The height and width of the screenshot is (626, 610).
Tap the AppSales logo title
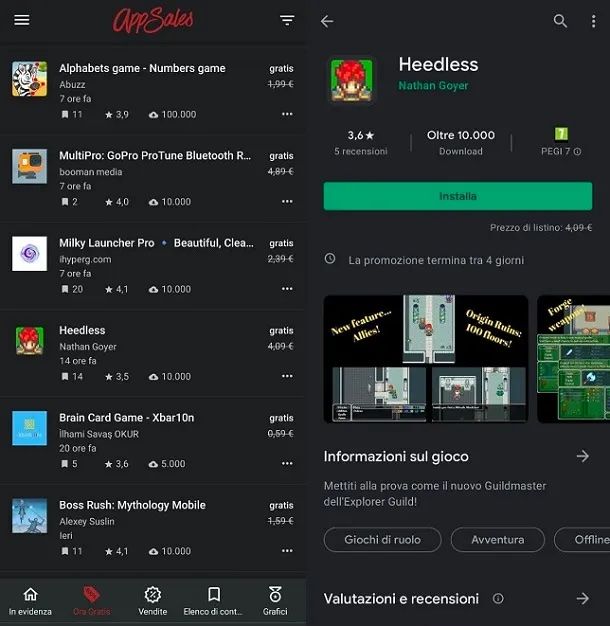tap(153, 20)
